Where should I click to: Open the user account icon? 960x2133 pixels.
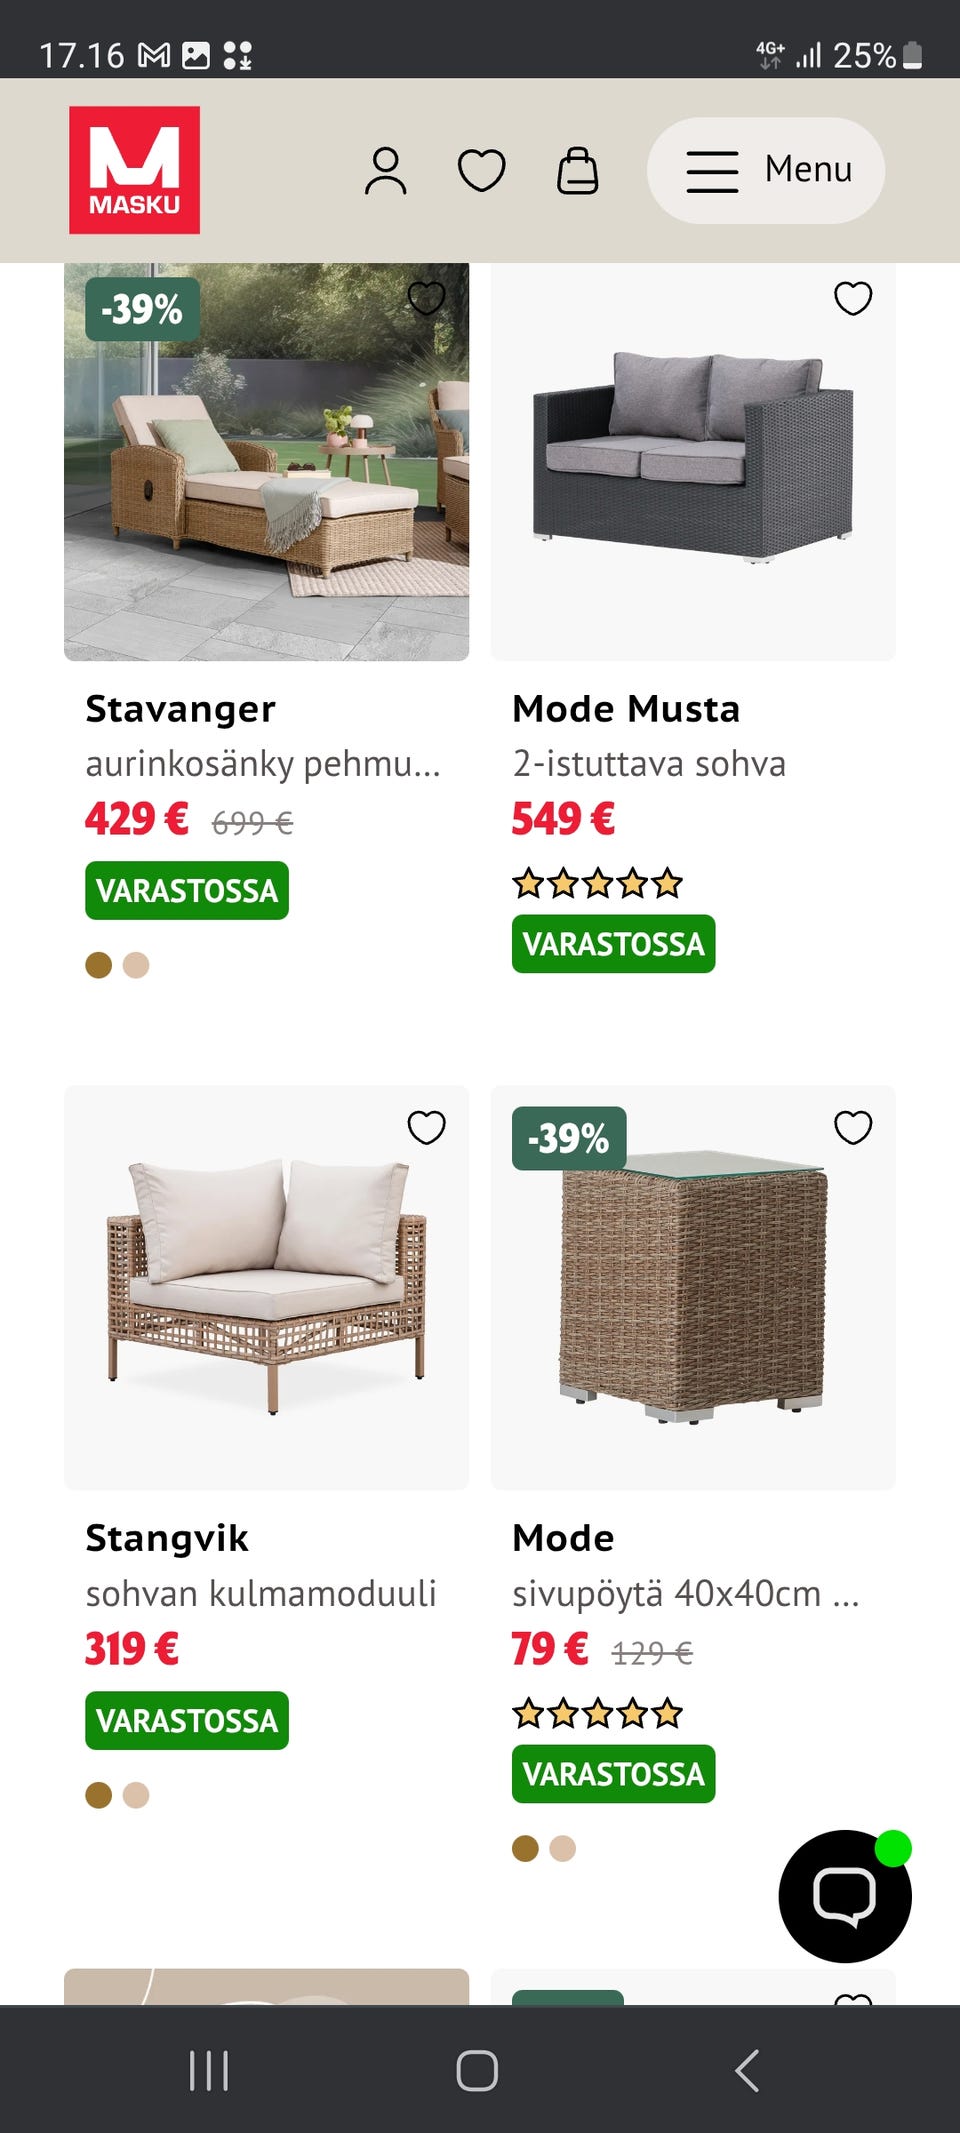click(x=388, y=170)
